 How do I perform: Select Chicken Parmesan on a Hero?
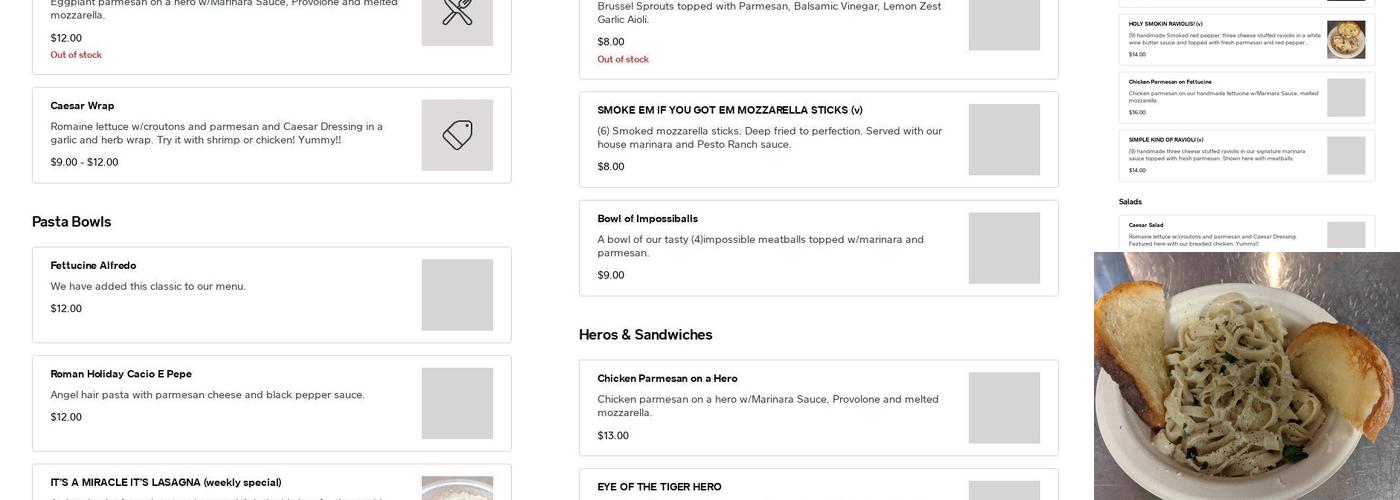[667, 379]
